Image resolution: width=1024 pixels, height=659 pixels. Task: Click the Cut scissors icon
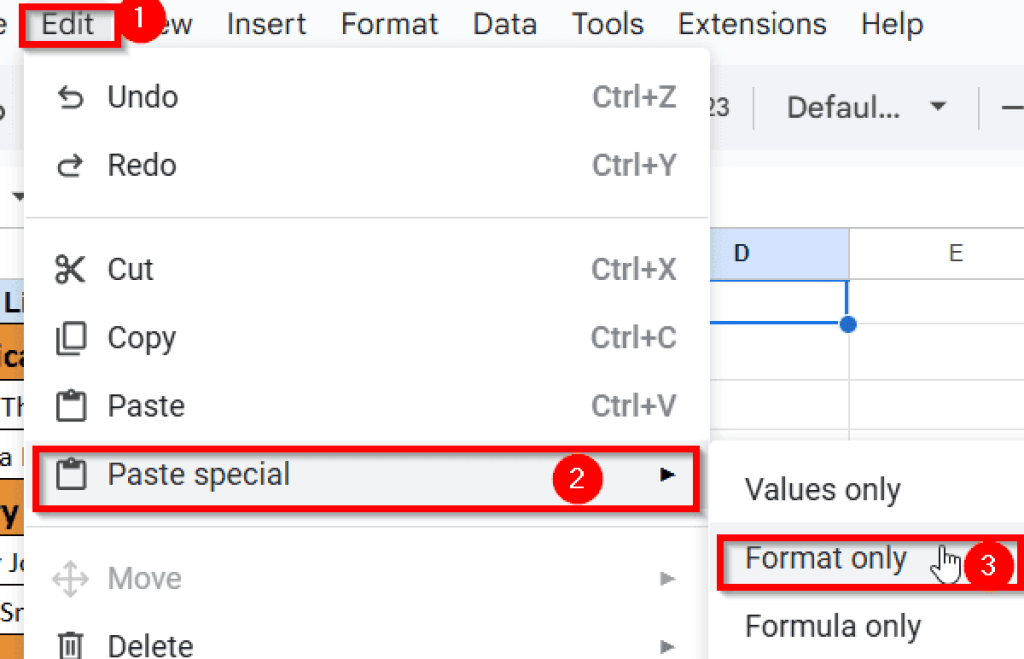tap(70, 270)
